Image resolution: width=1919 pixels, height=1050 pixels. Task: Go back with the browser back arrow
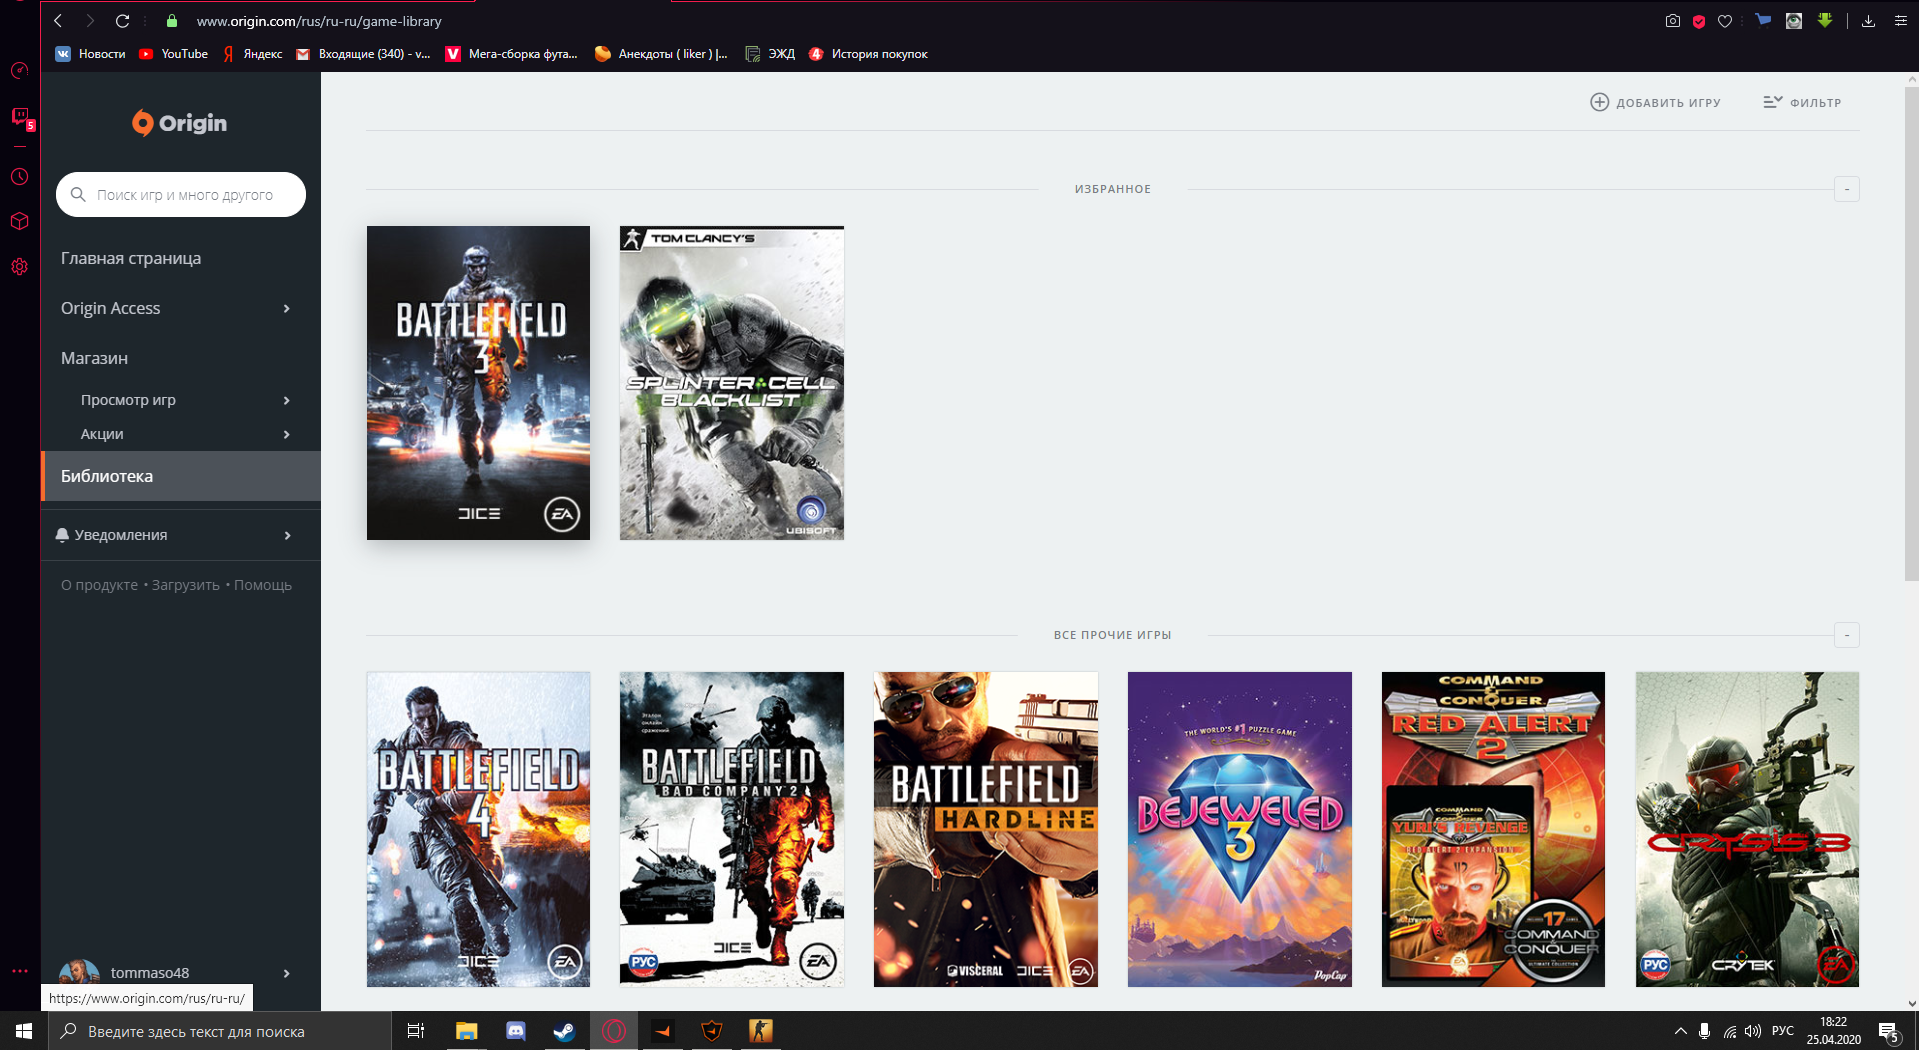(58, 21)
